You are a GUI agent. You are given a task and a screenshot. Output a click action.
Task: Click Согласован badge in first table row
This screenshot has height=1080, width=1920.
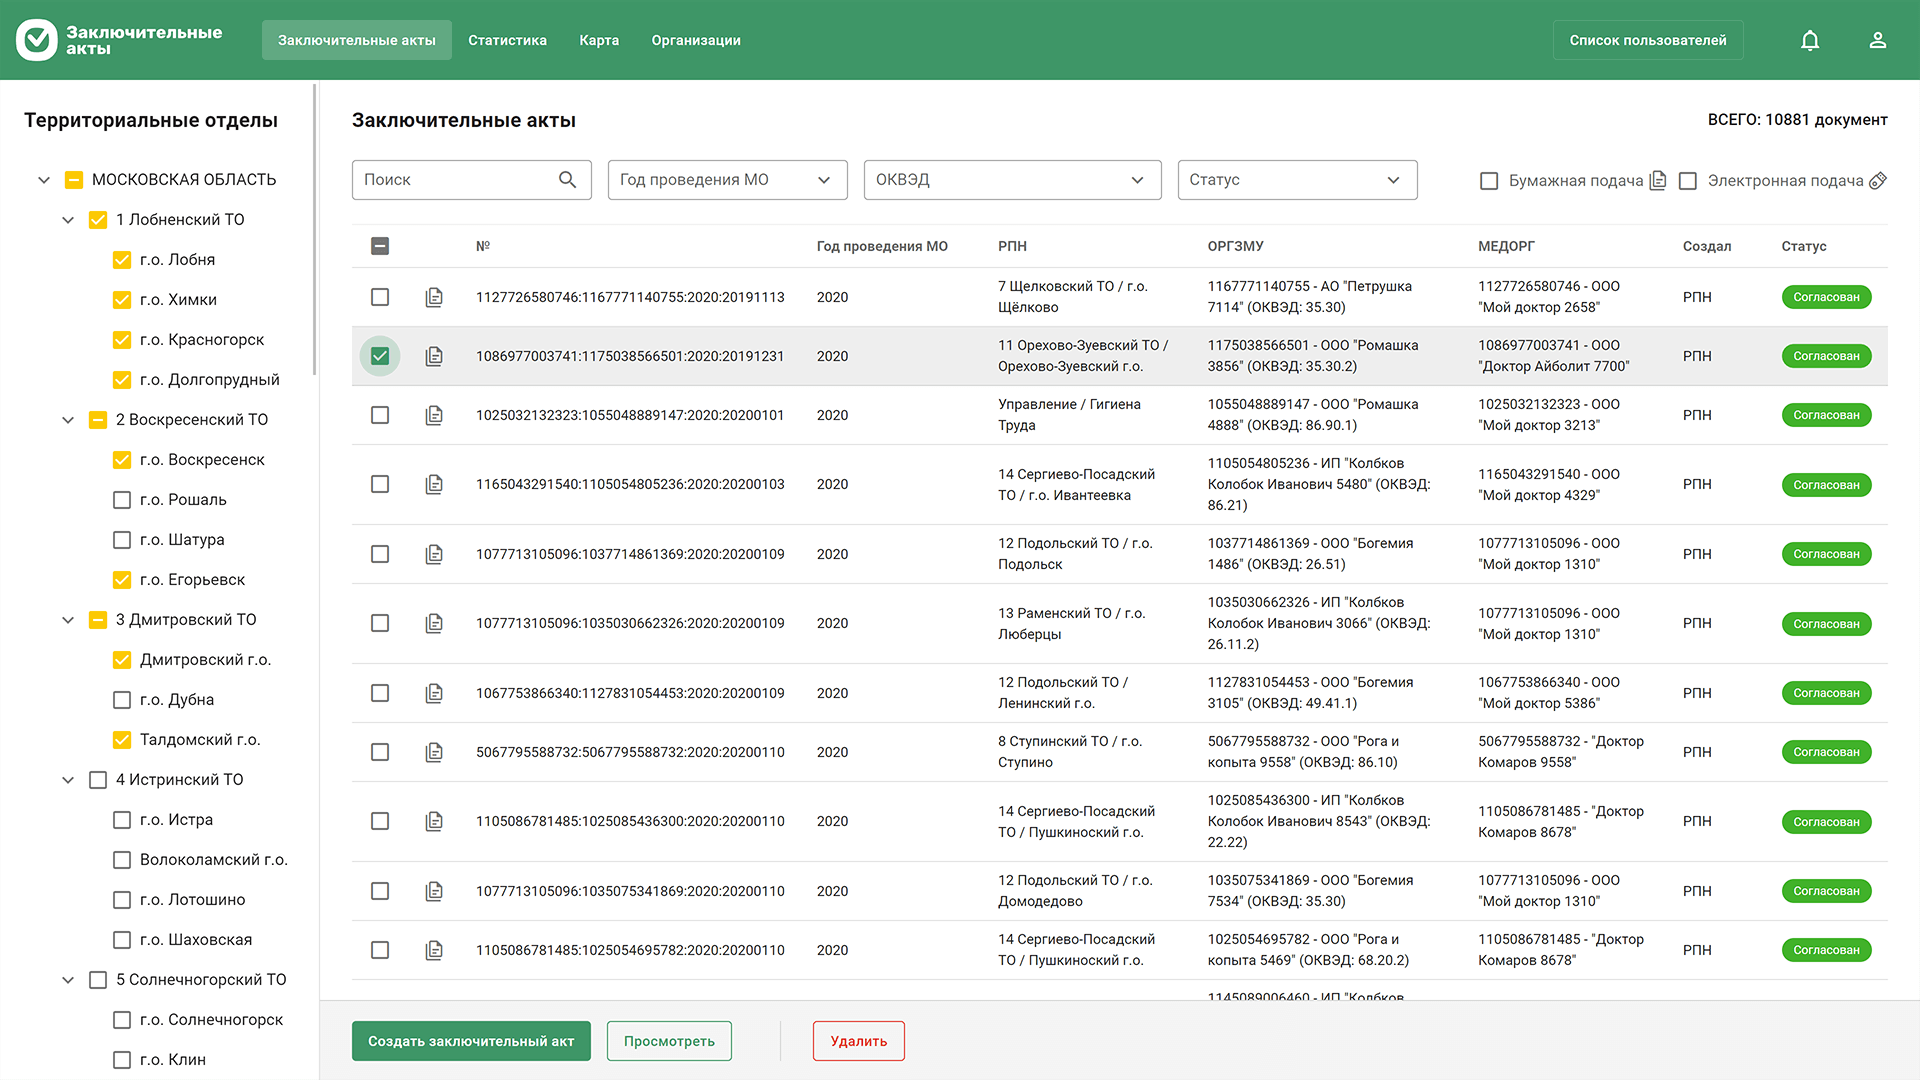(1826, 297)
